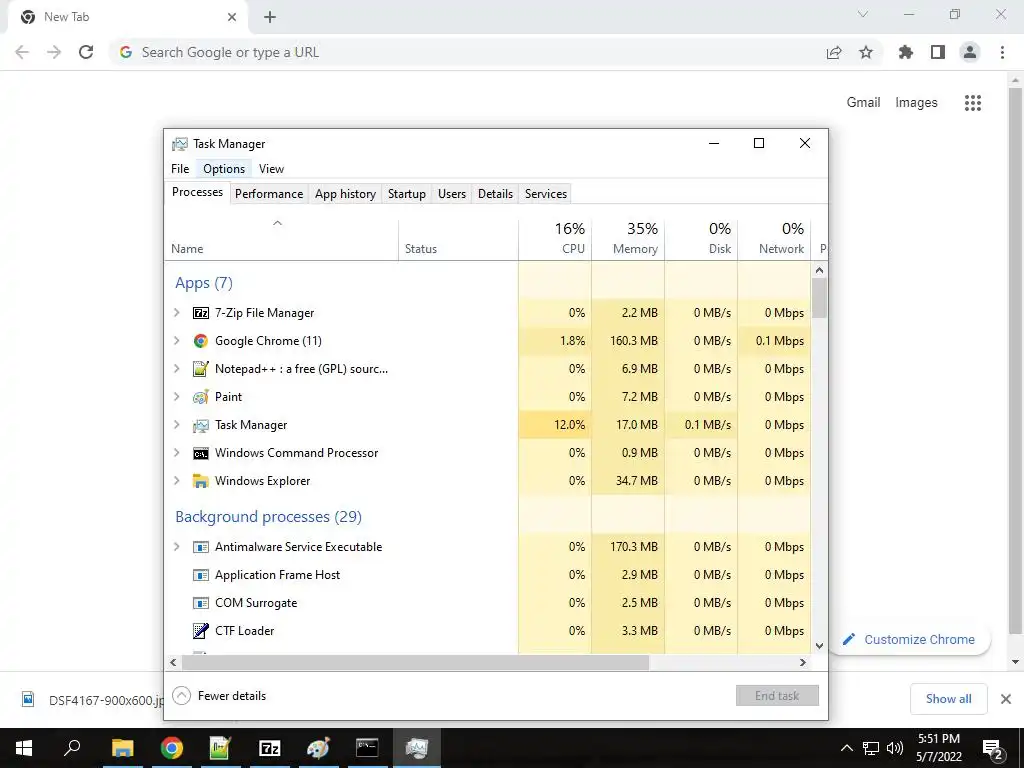Open the notification center icon

click(993, 748)
